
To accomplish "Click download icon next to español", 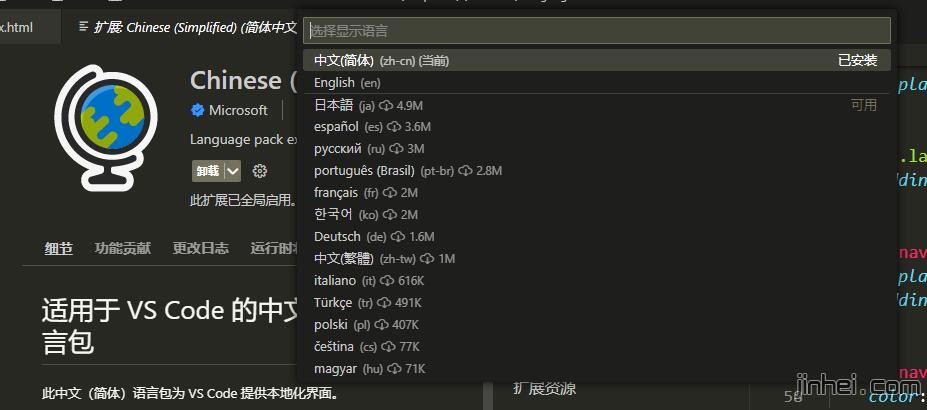I will pyautogui.click(x=394, y=127).
